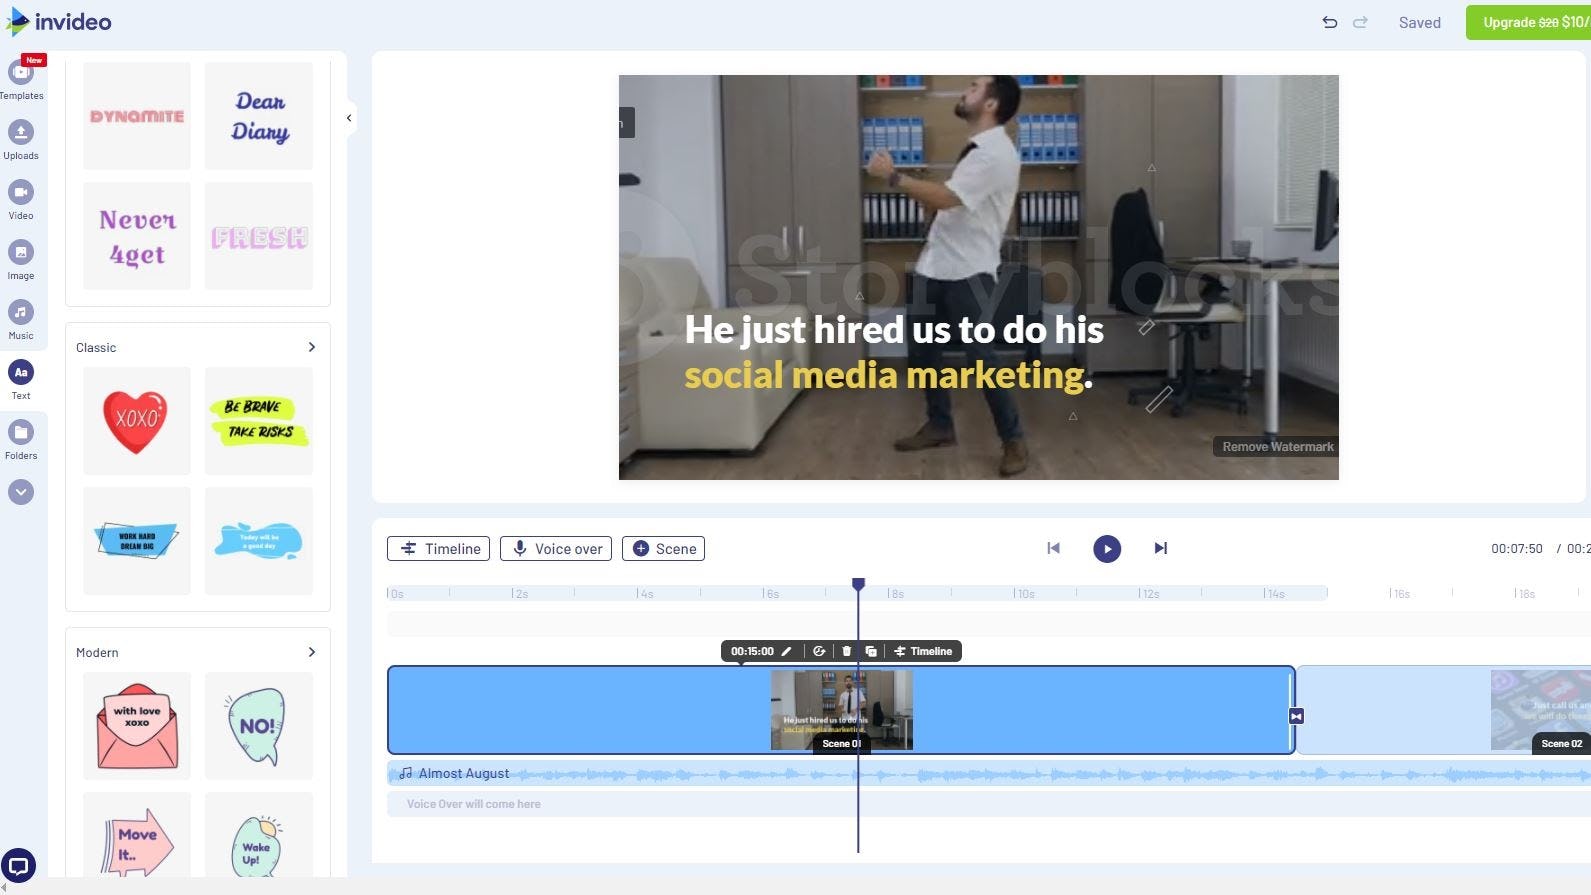Viewport: 1591px width, 895px height.
Task: Skip to next scene
Action: pyautogui.click(x=1161, y=548)
